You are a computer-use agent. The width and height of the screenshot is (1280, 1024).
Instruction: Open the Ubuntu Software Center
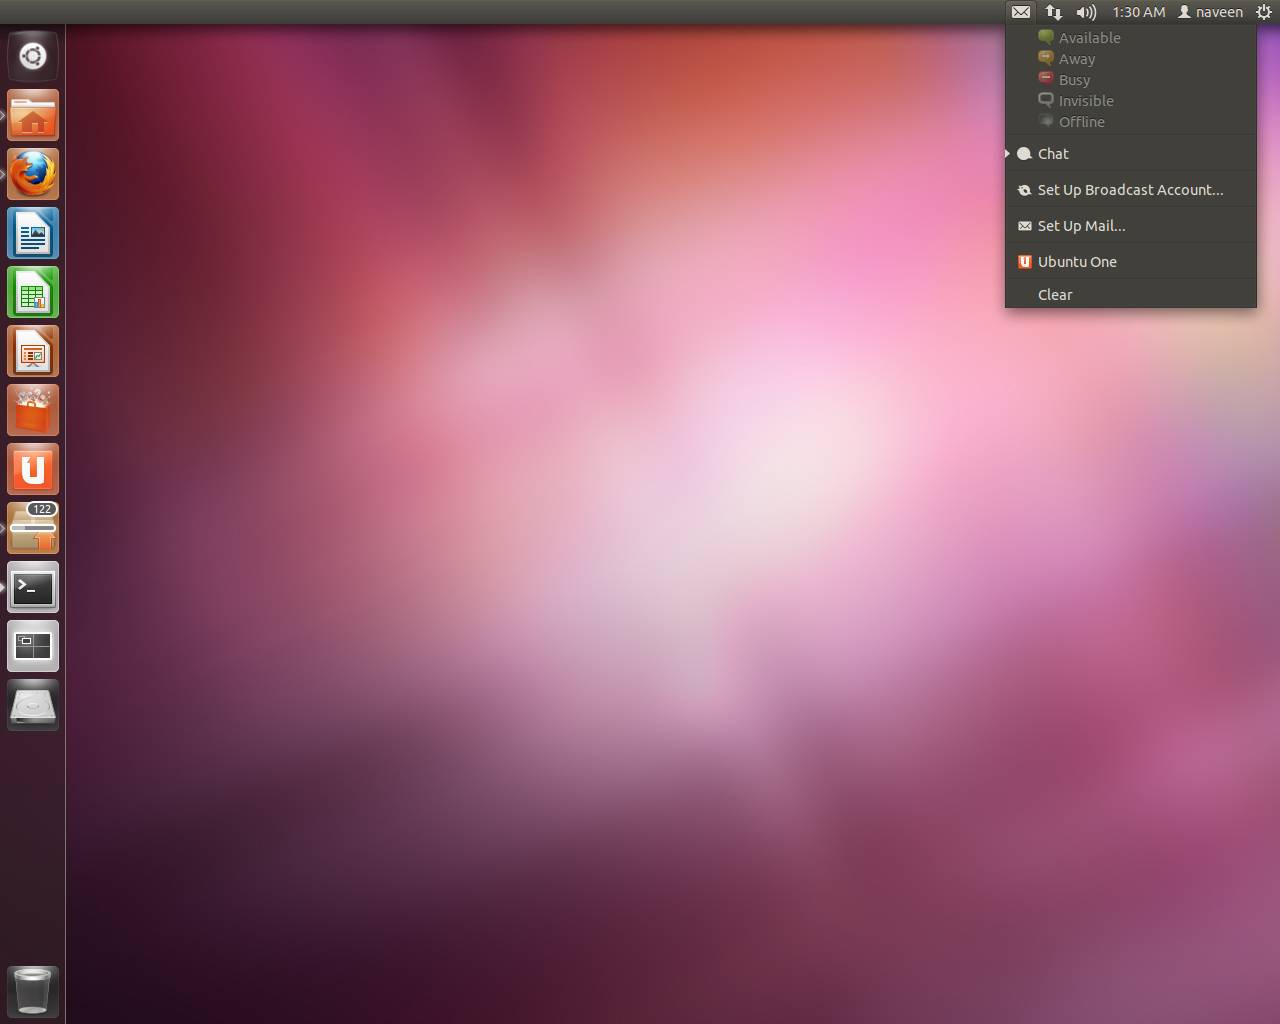[x=32, y=410]
